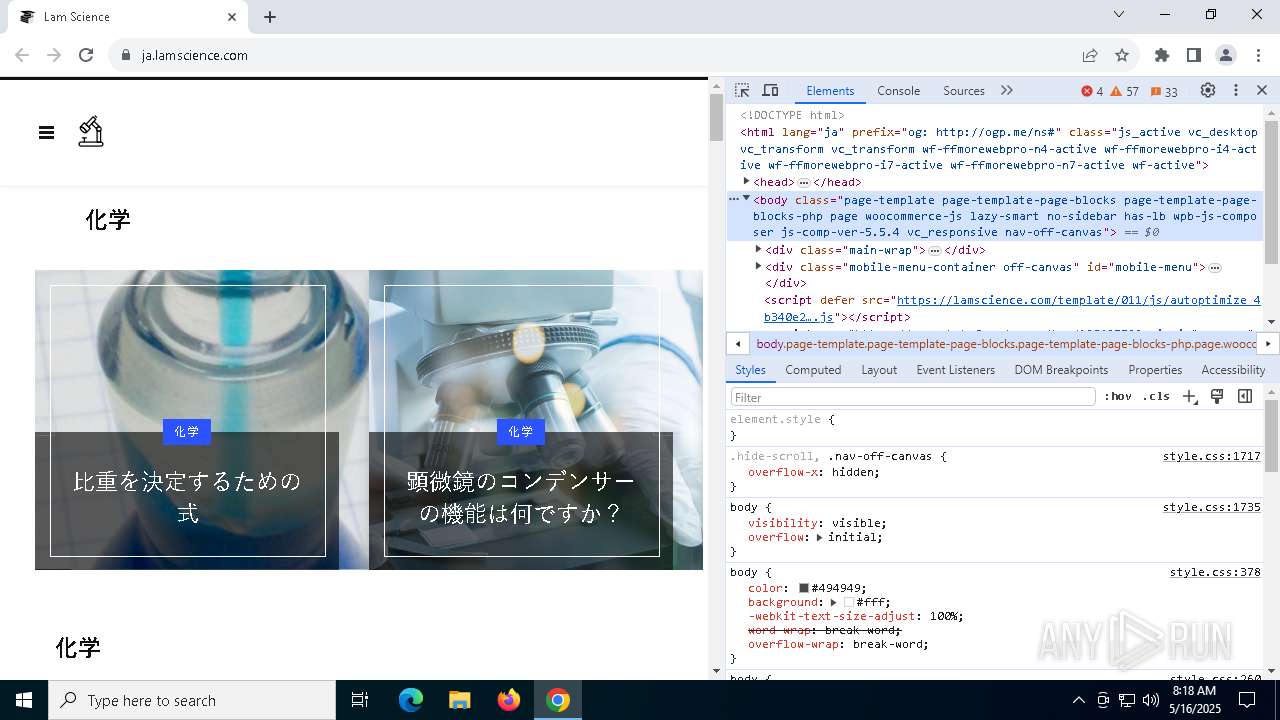The height and width of the screenshot is (720, 1280).
Task: Open the Chrome profile avatar
Action: [x=1226, y=55]
